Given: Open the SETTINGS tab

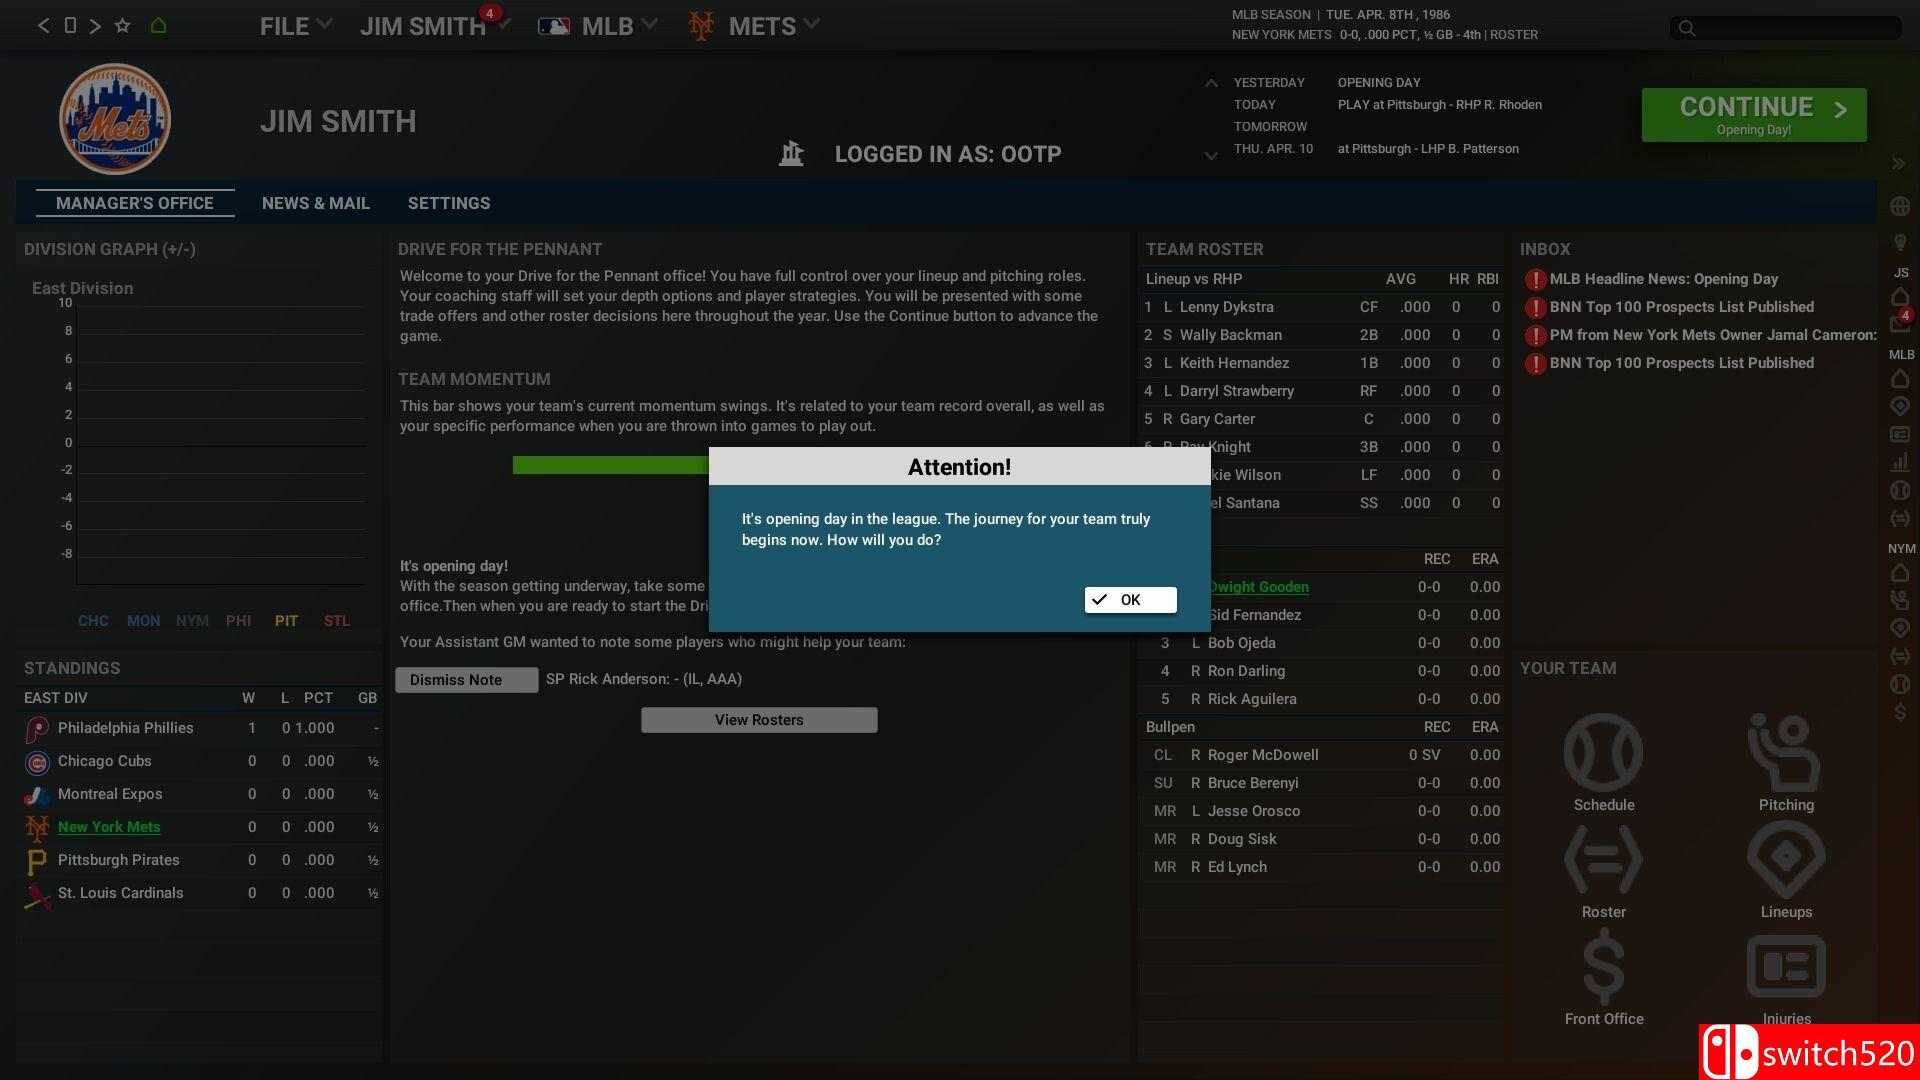Looking at the screenshot, I should click(449, 203).
